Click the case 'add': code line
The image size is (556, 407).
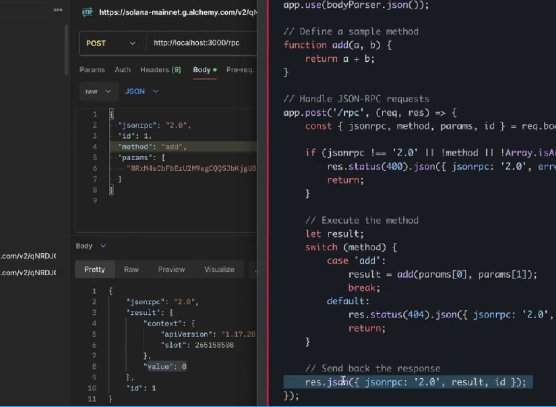pyautogui.click(x=356, y=261)
